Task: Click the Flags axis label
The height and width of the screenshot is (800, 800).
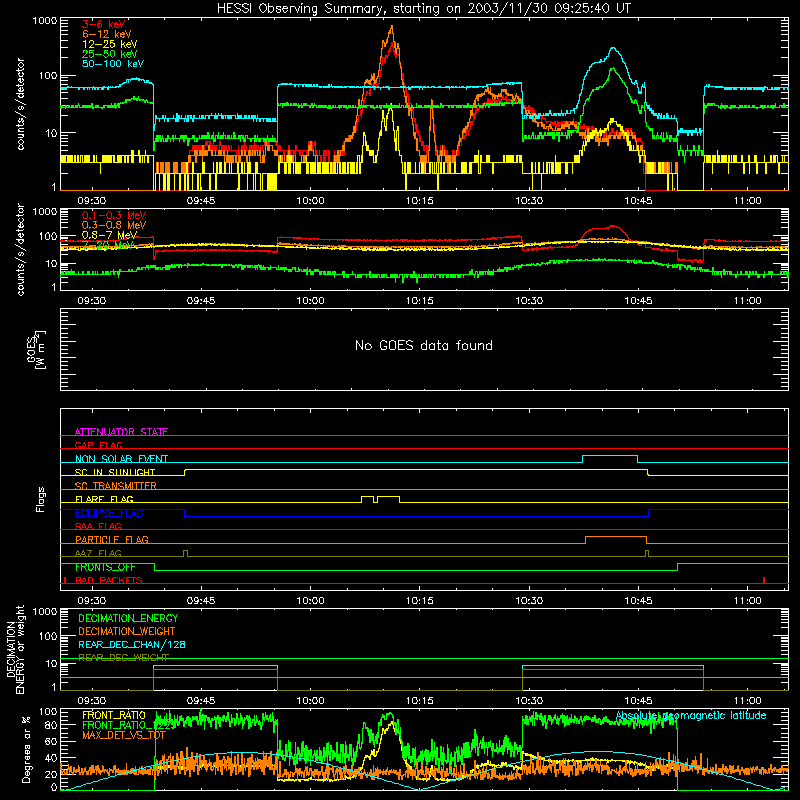Action: (40, 499)
